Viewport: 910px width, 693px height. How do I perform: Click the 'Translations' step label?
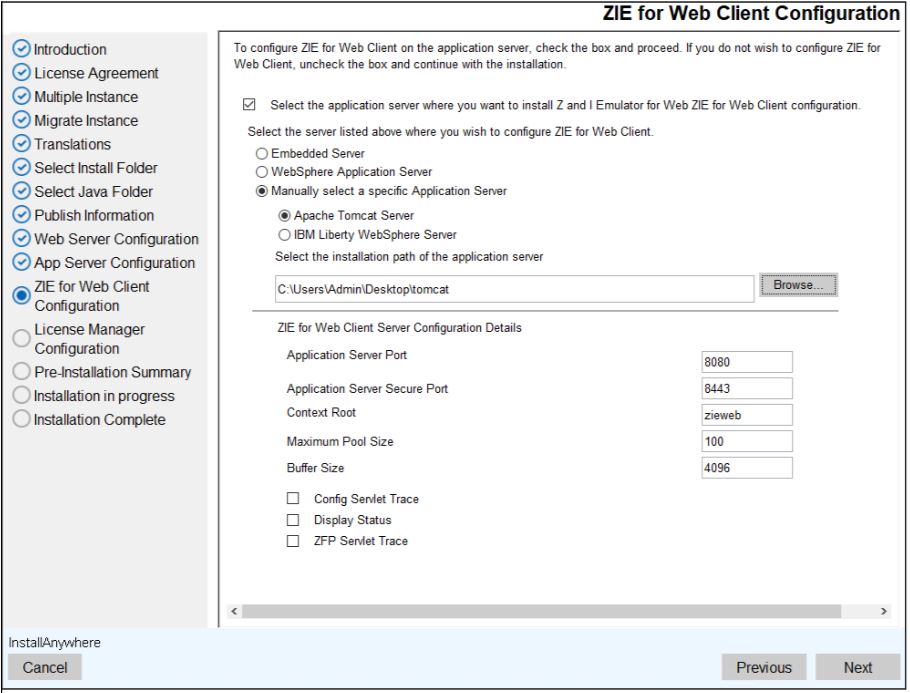click(73, 144)
